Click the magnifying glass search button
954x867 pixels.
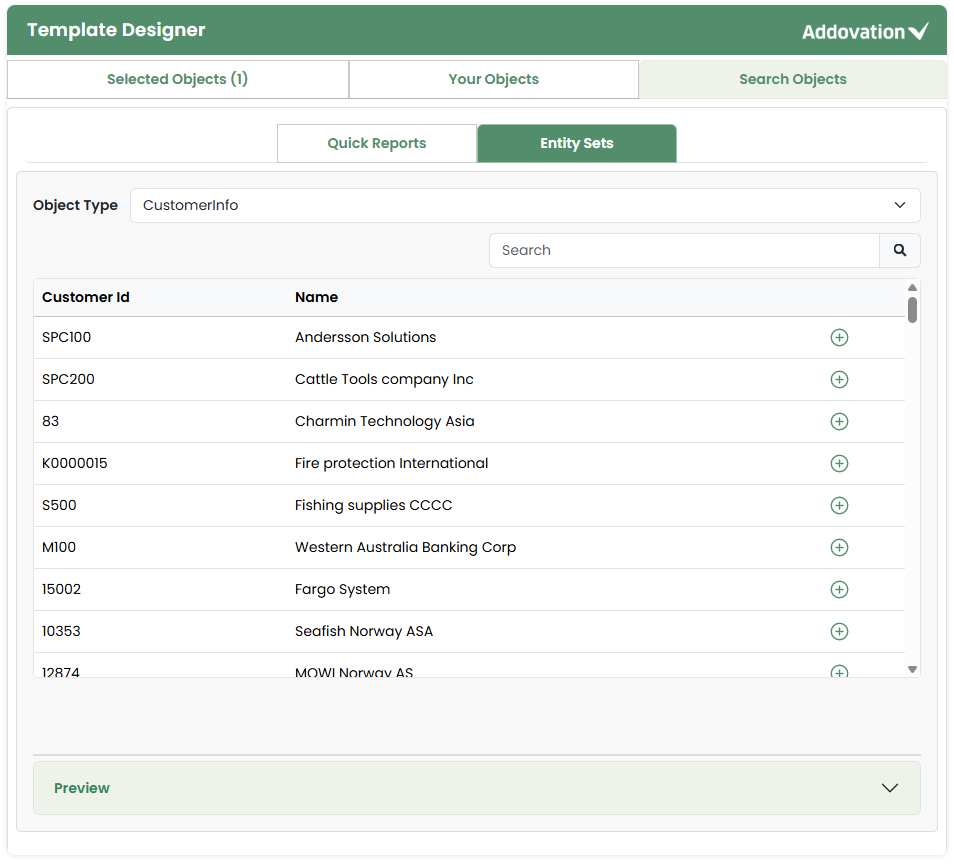coord(899,251)
